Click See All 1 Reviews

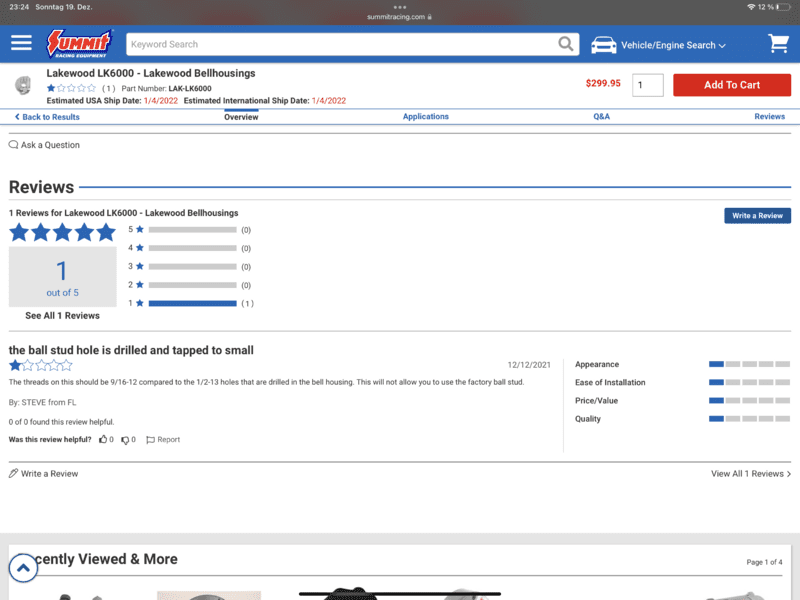[x=62, y=316]
